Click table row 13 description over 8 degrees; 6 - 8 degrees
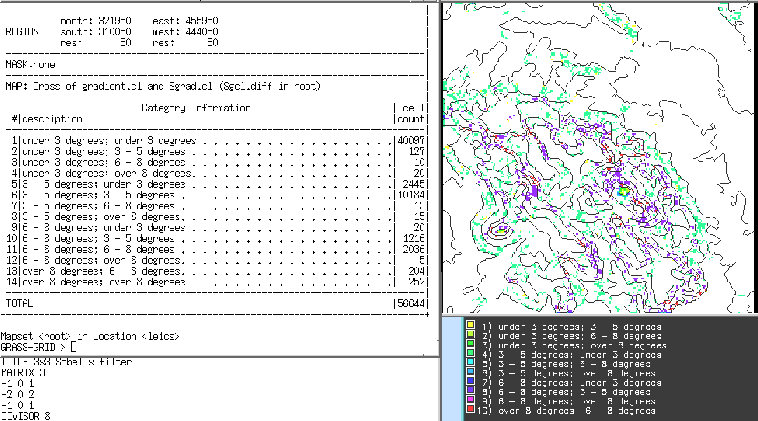The height and width of the screenshot is (421, 758). pyautogui.click(x=102, y=271)
